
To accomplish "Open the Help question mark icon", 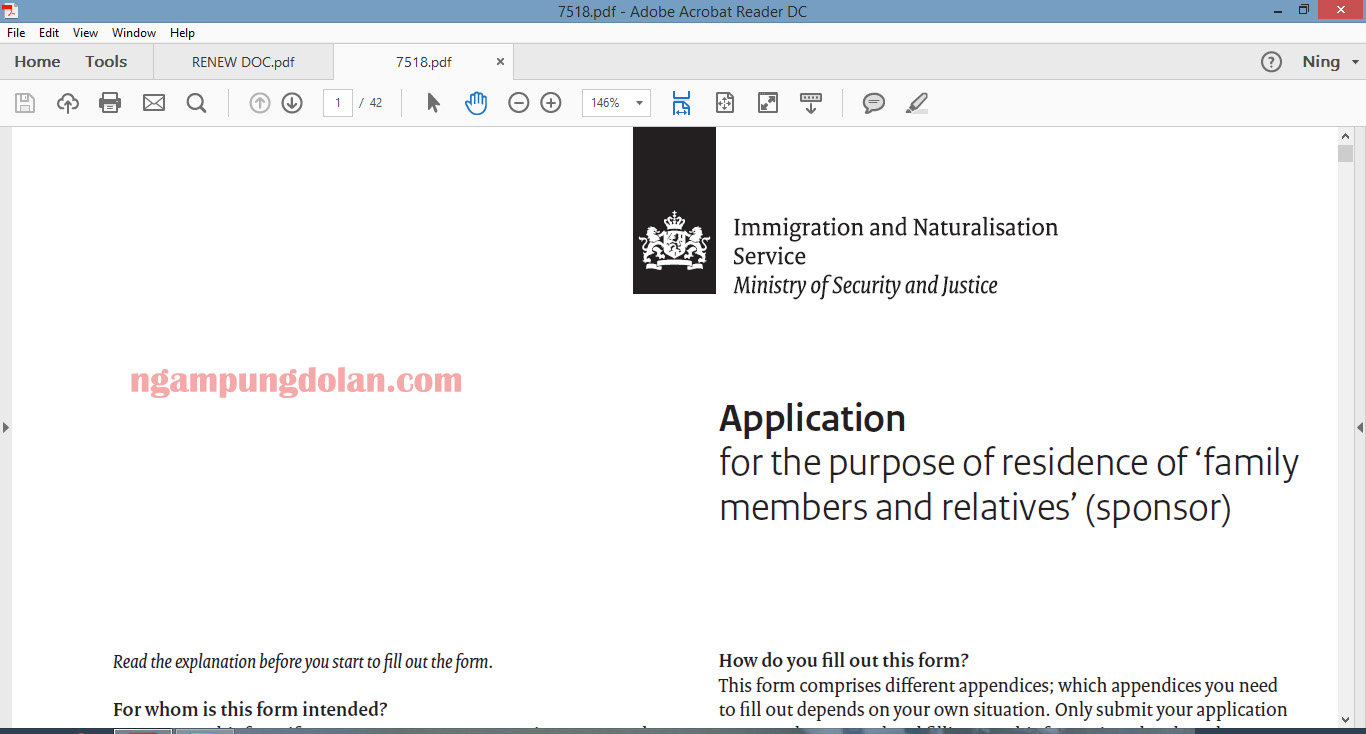I will click(x=1271, y=62).
